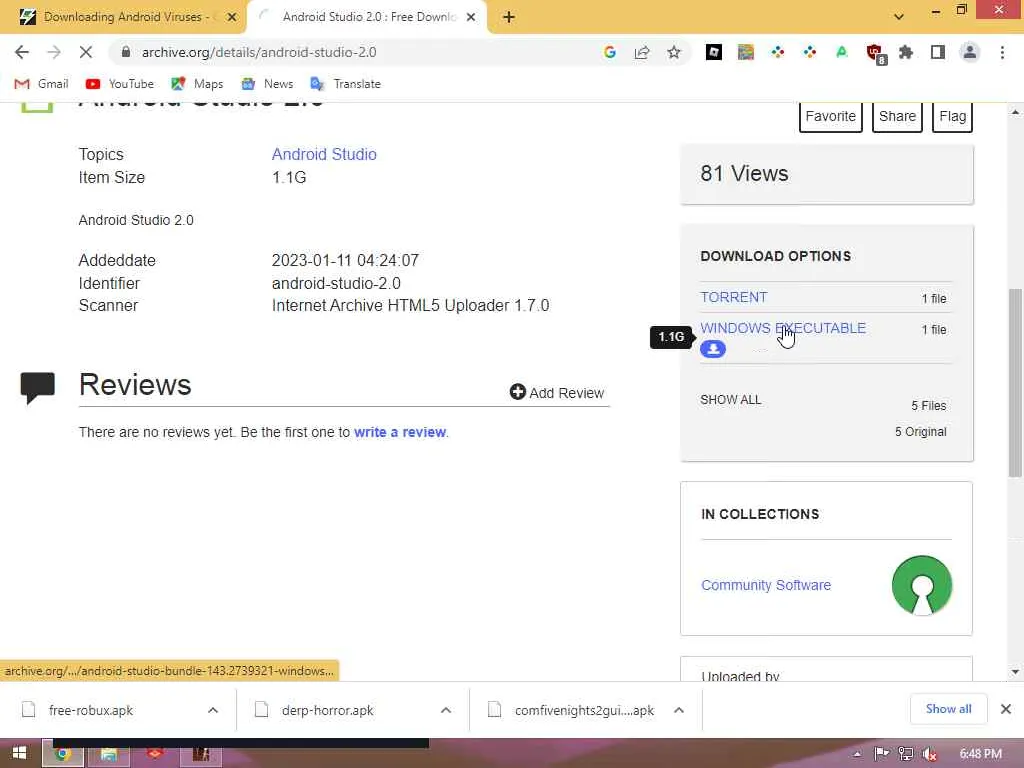Click the Chrome taskbar icon
Screen dimensions: 1024x768
coord(63,754)
